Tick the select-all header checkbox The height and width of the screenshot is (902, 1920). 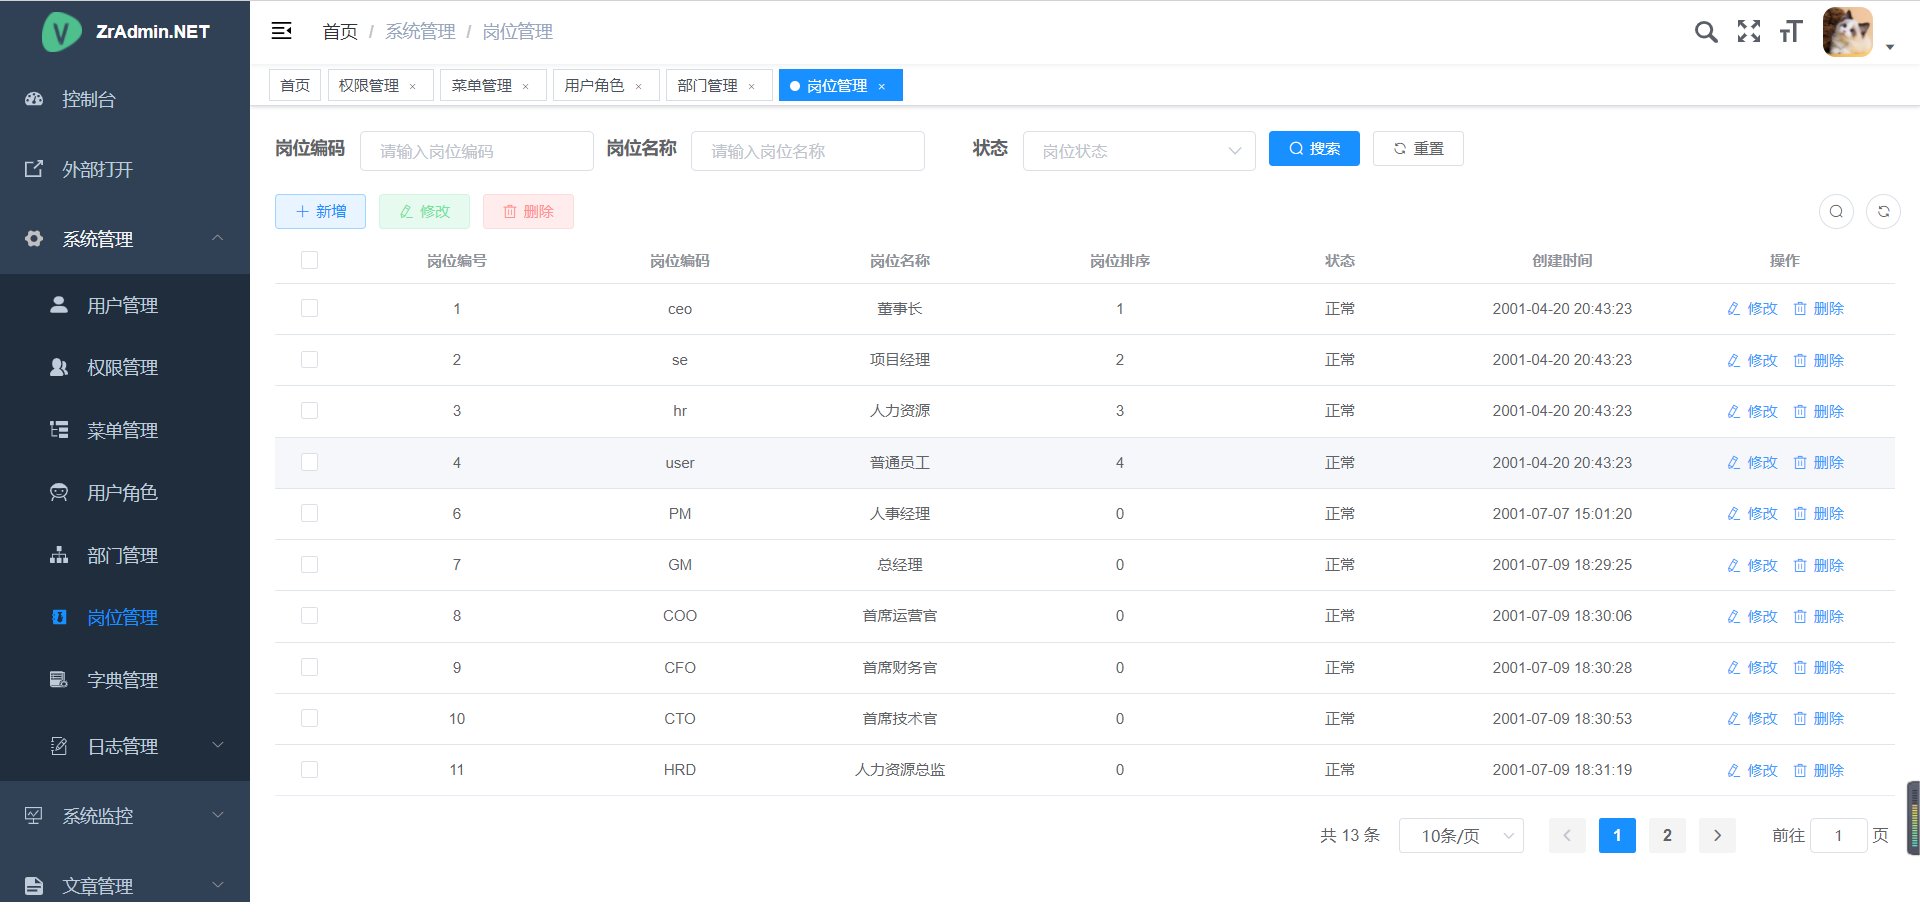click(x=309, y=260)
